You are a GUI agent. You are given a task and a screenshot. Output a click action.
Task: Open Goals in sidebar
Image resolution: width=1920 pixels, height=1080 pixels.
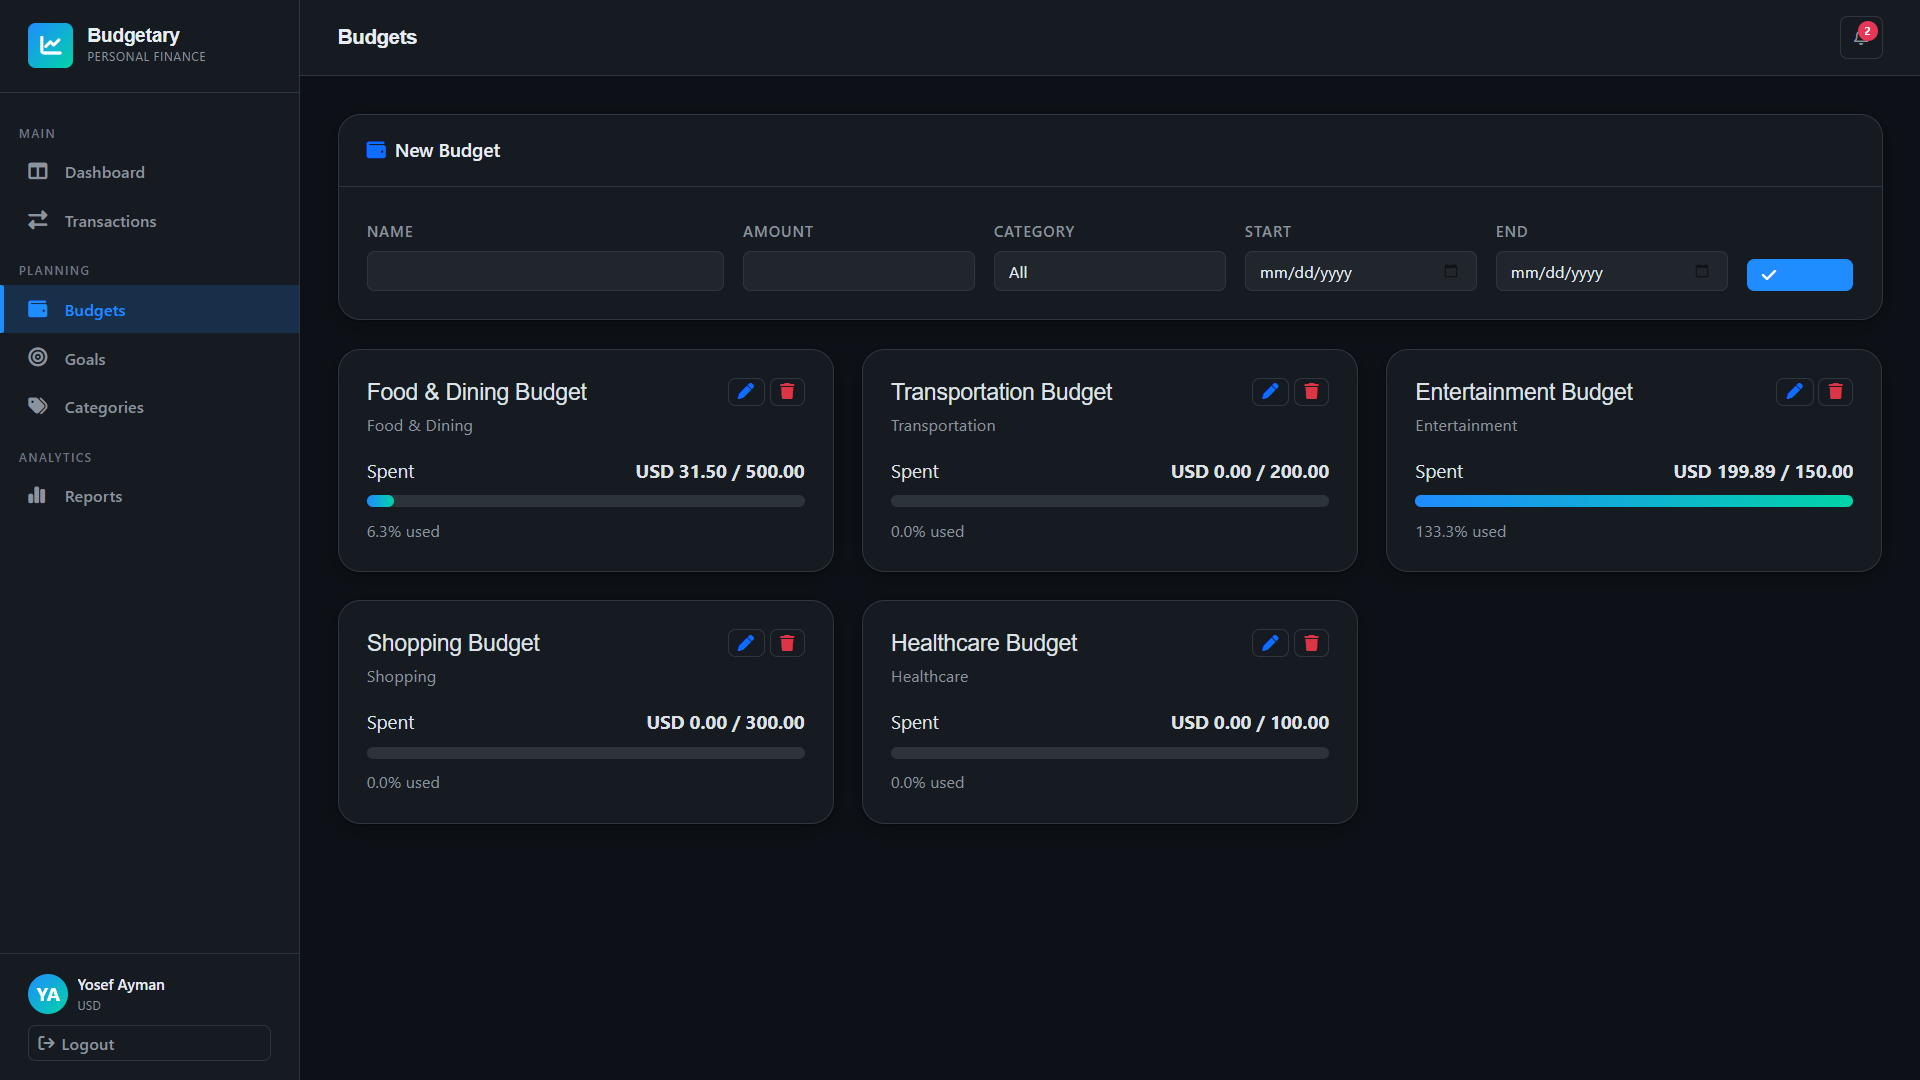click(150, 359)
